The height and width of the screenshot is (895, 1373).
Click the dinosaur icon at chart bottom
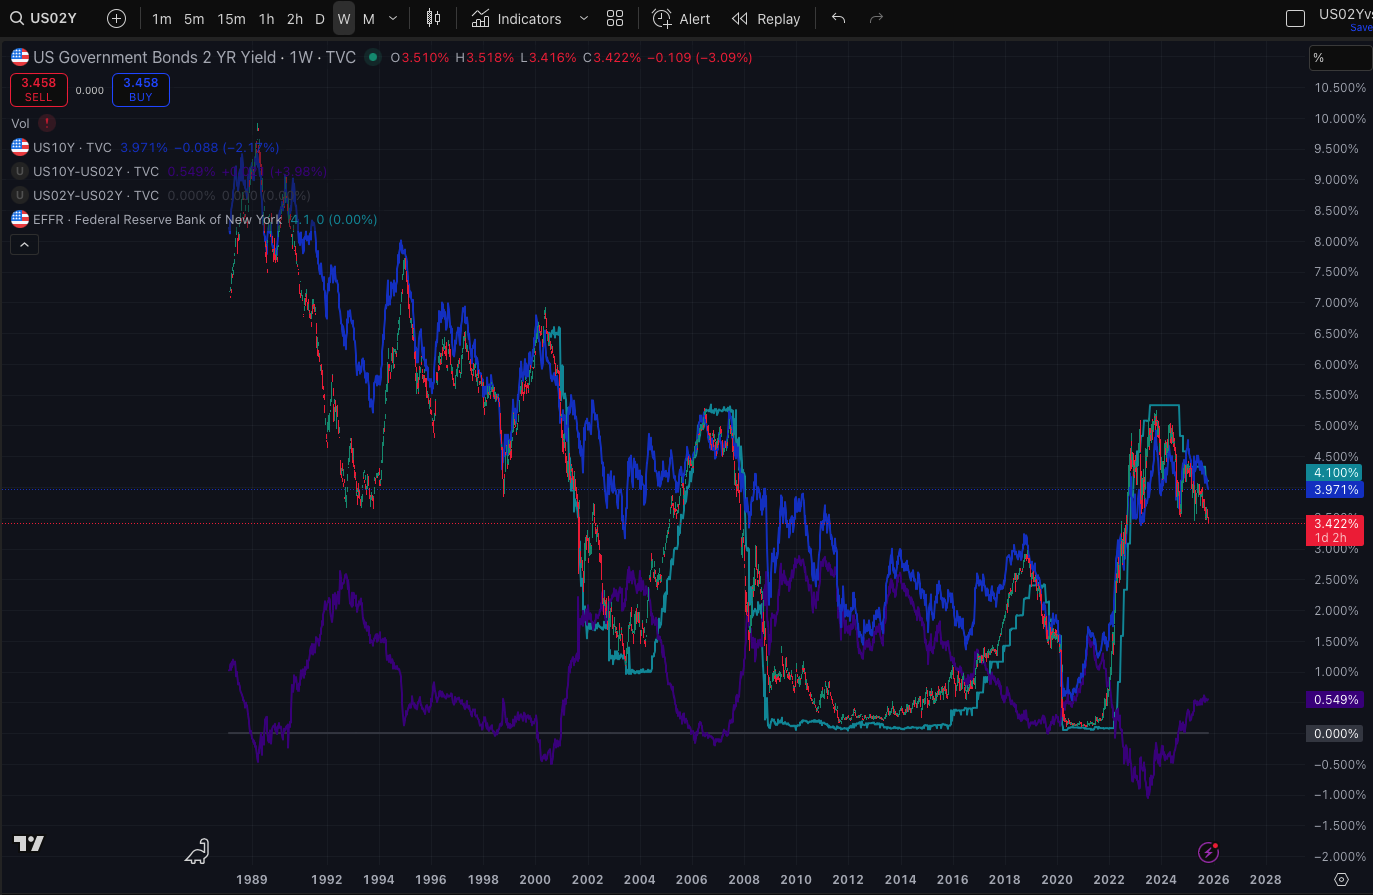pyautogui.click(x=198, y=851)
